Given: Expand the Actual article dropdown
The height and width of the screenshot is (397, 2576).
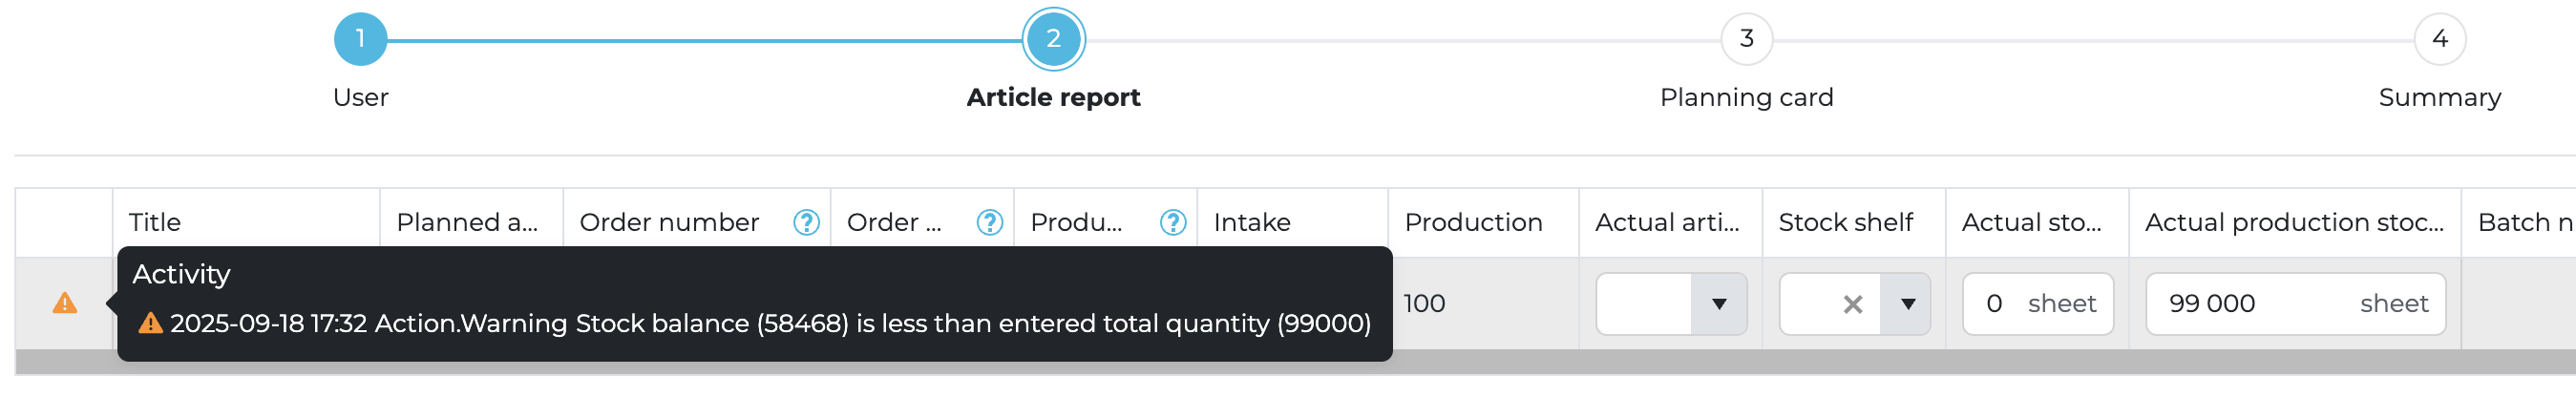Looking at the screenshot, I should click(x=1718, y=304).
